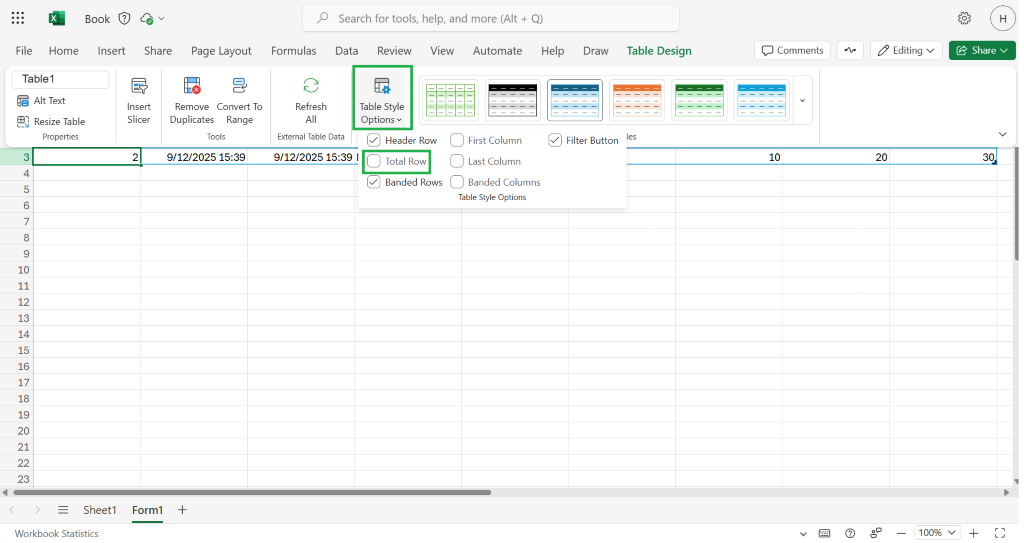
Task: Switch to the Formulas tab
Action: pyautogui.click(x=294, y=51)
